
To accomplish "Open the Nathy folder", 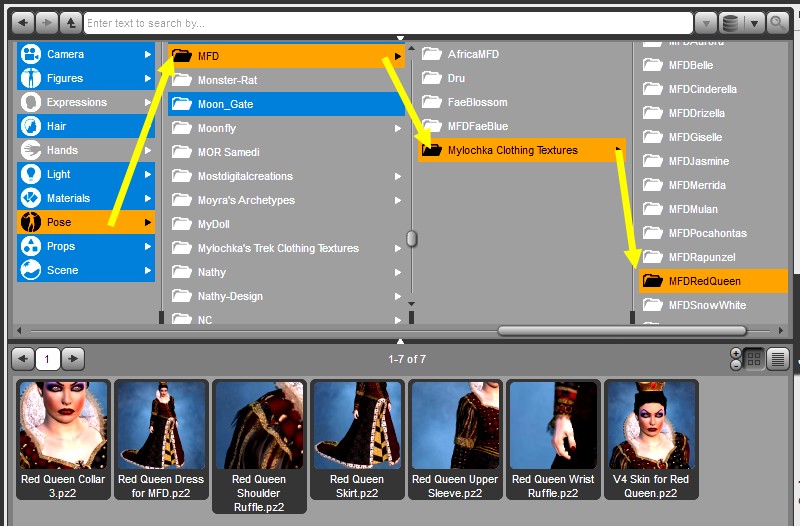I will coord(286,272).
